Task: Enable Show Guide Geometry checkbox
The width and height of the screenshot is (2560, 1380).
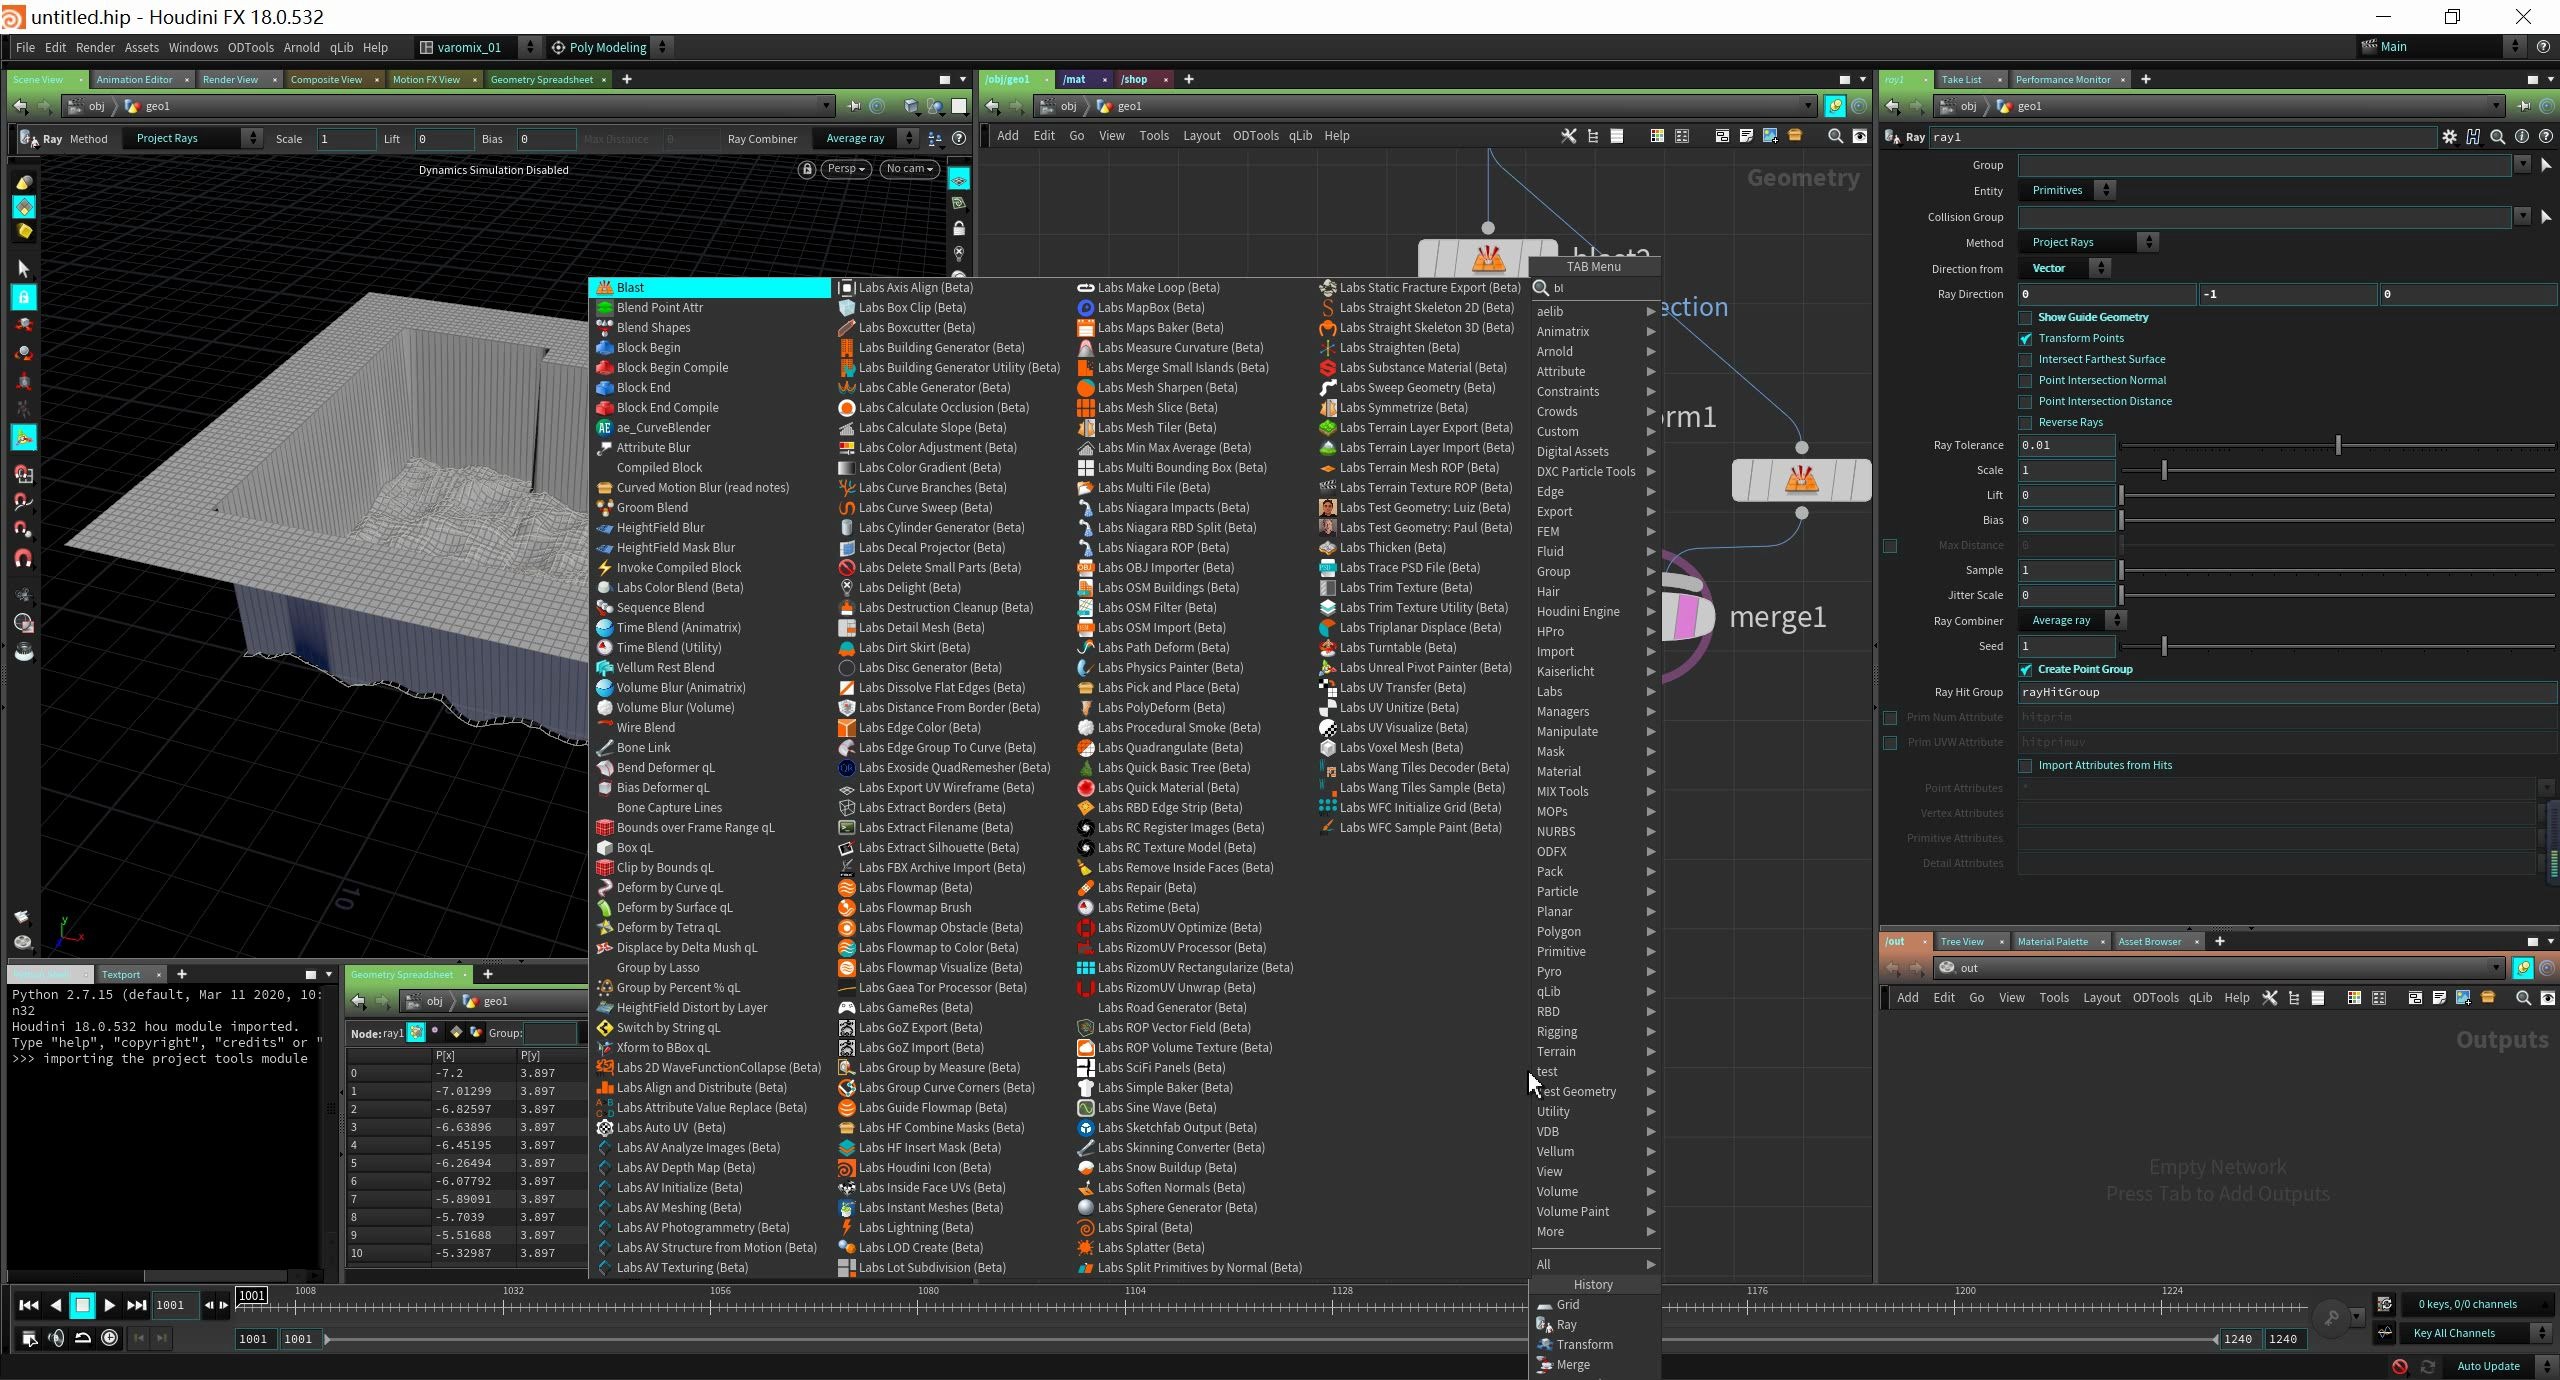Action: point(2025,317)
